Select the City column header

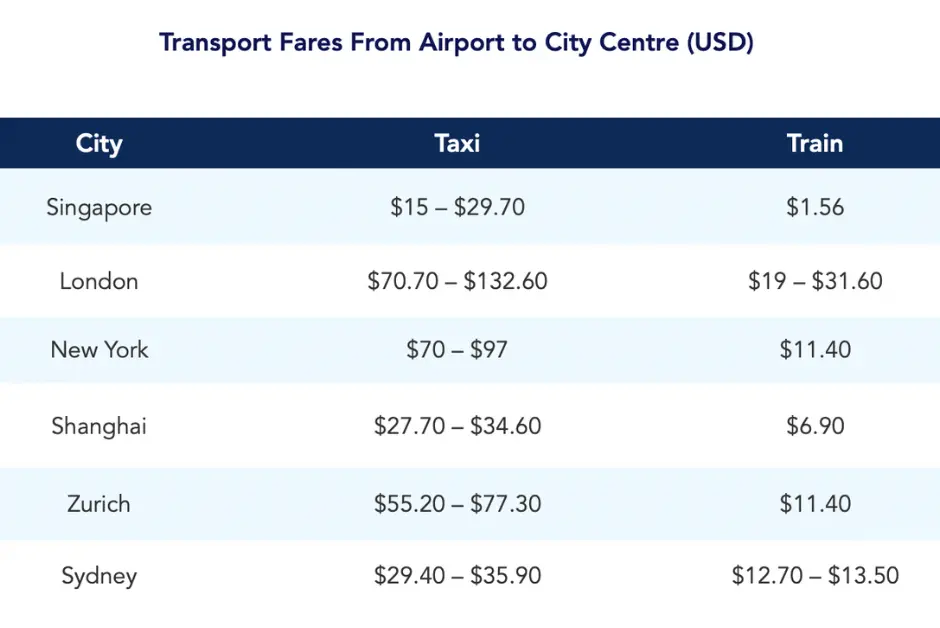point(99,143)
